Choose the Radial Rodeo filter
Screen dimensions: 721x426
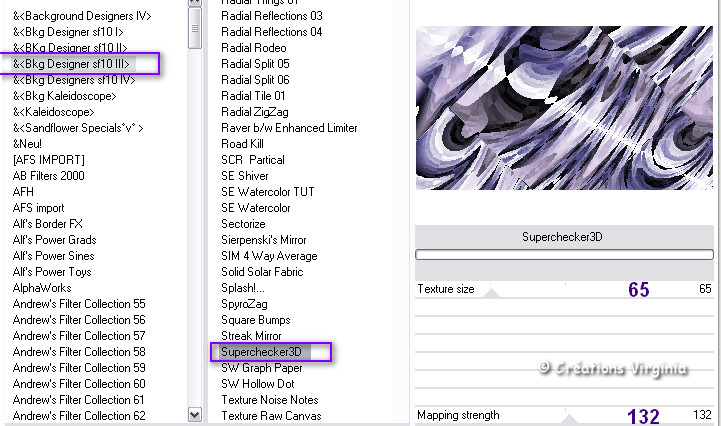click(x=253, y=48)
